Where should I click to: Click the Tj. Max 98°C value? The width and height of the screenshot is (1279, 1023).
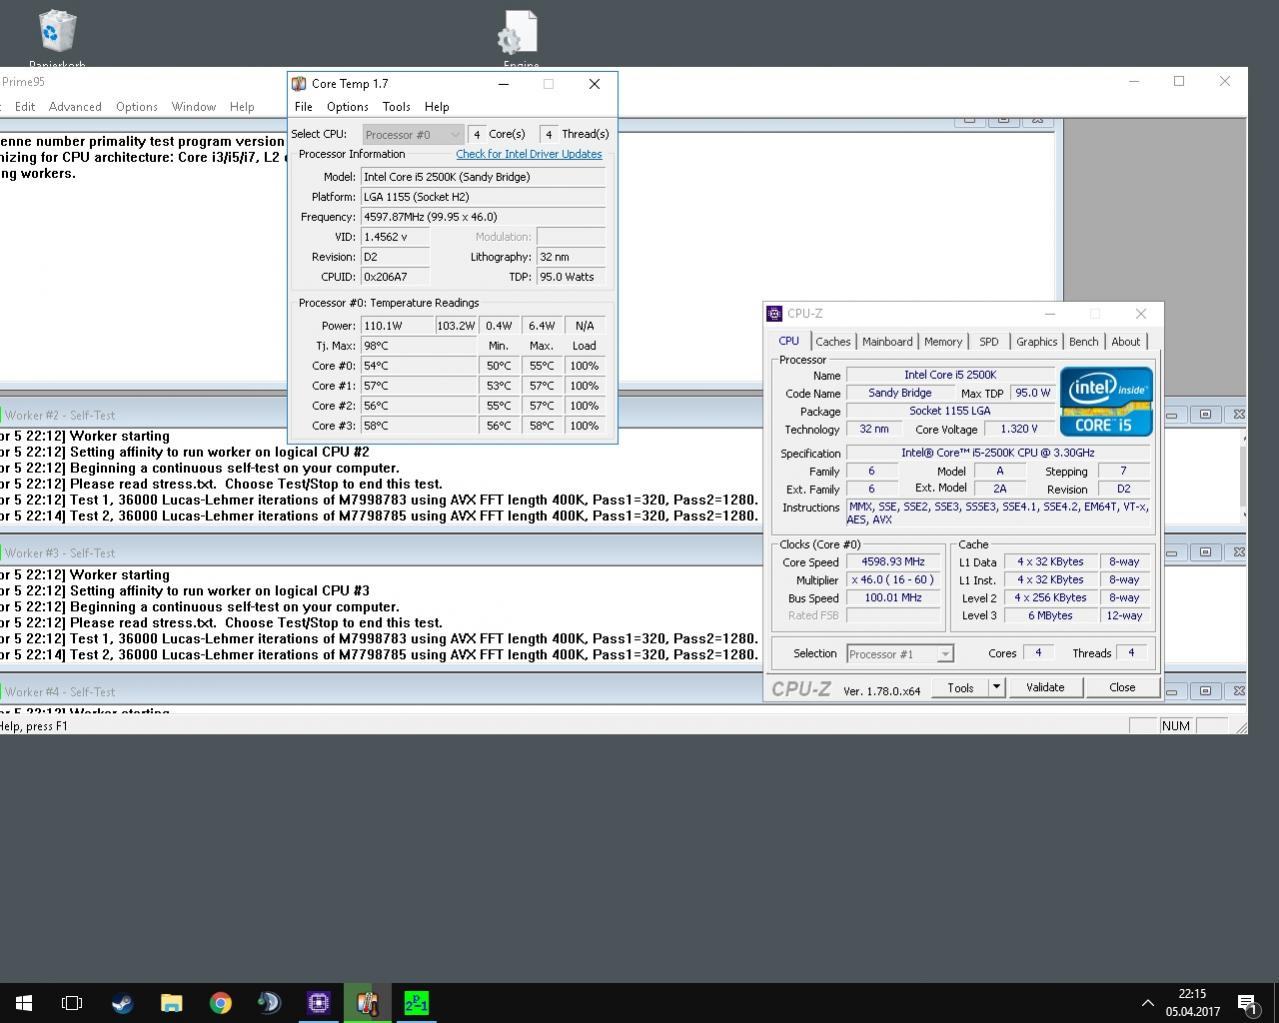(x=419, y=346)
